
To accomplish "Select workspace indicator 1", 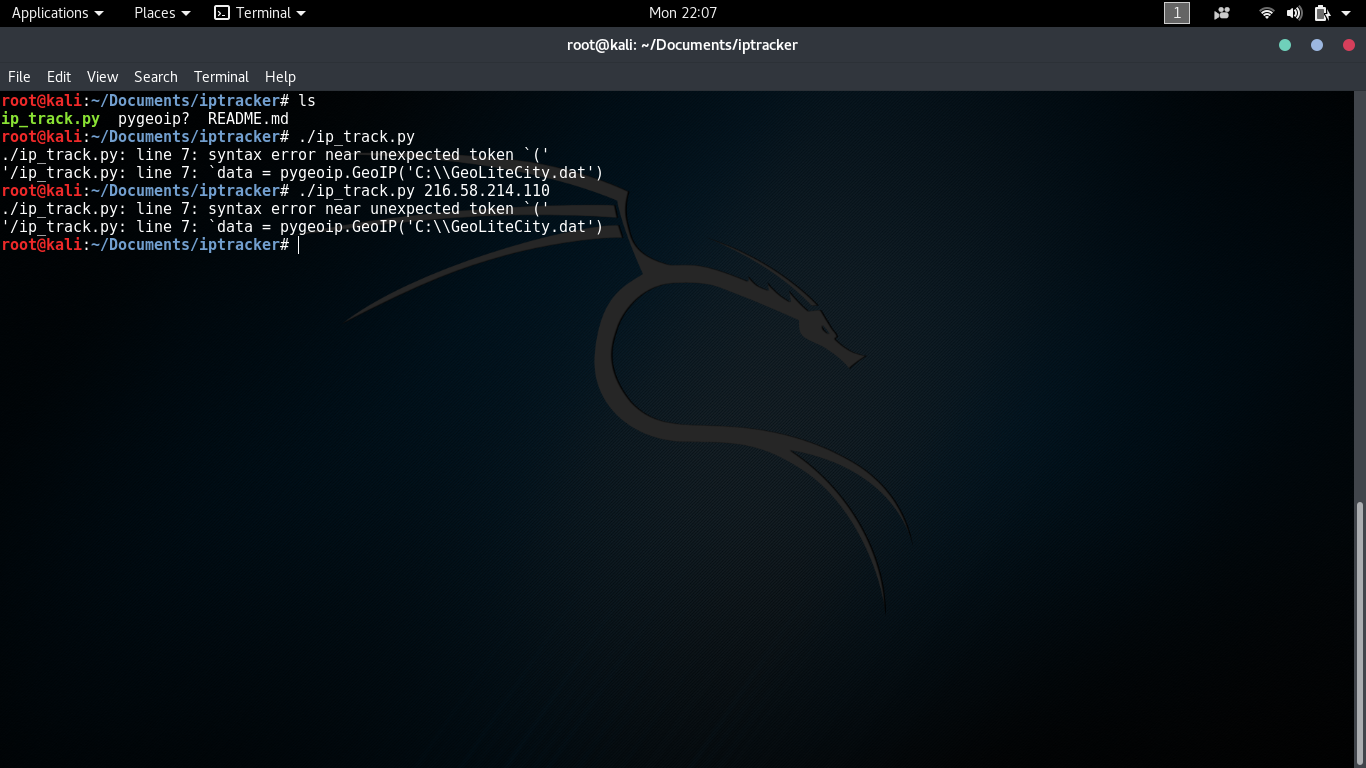I will click(x=1177, y=13).
